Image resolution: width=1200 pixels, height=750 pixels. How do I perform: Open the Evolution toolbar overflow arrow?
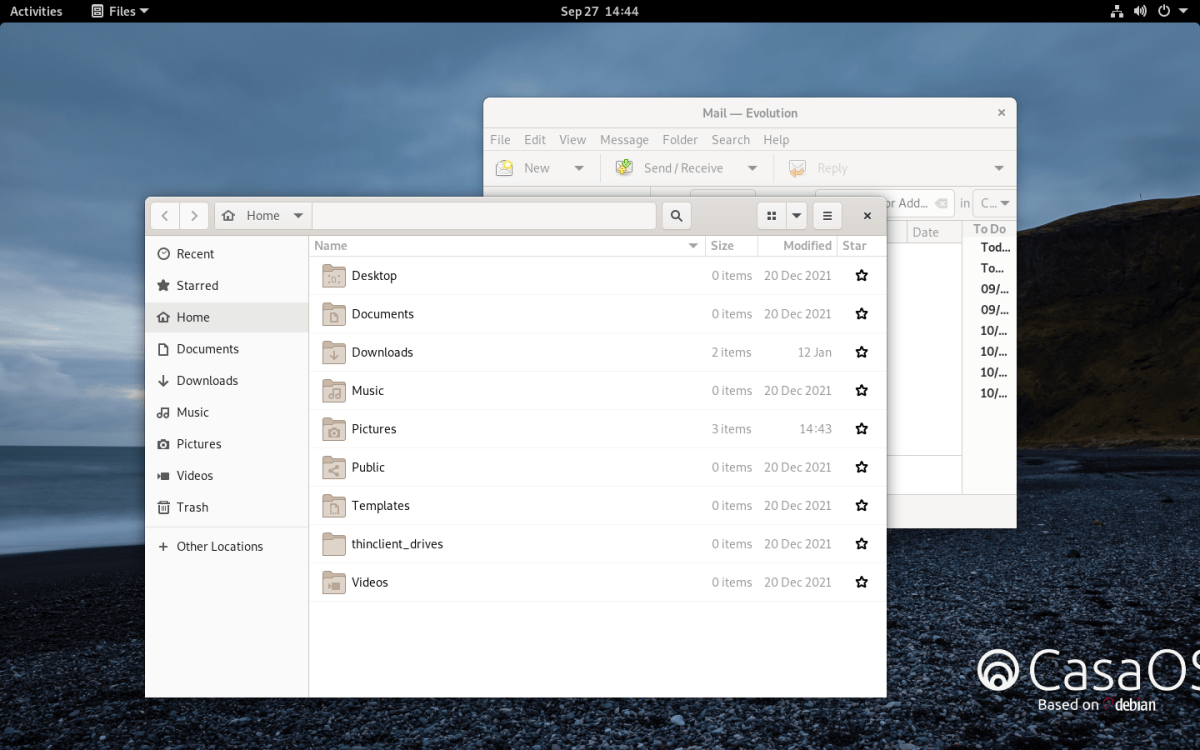[x=999, y=168]
